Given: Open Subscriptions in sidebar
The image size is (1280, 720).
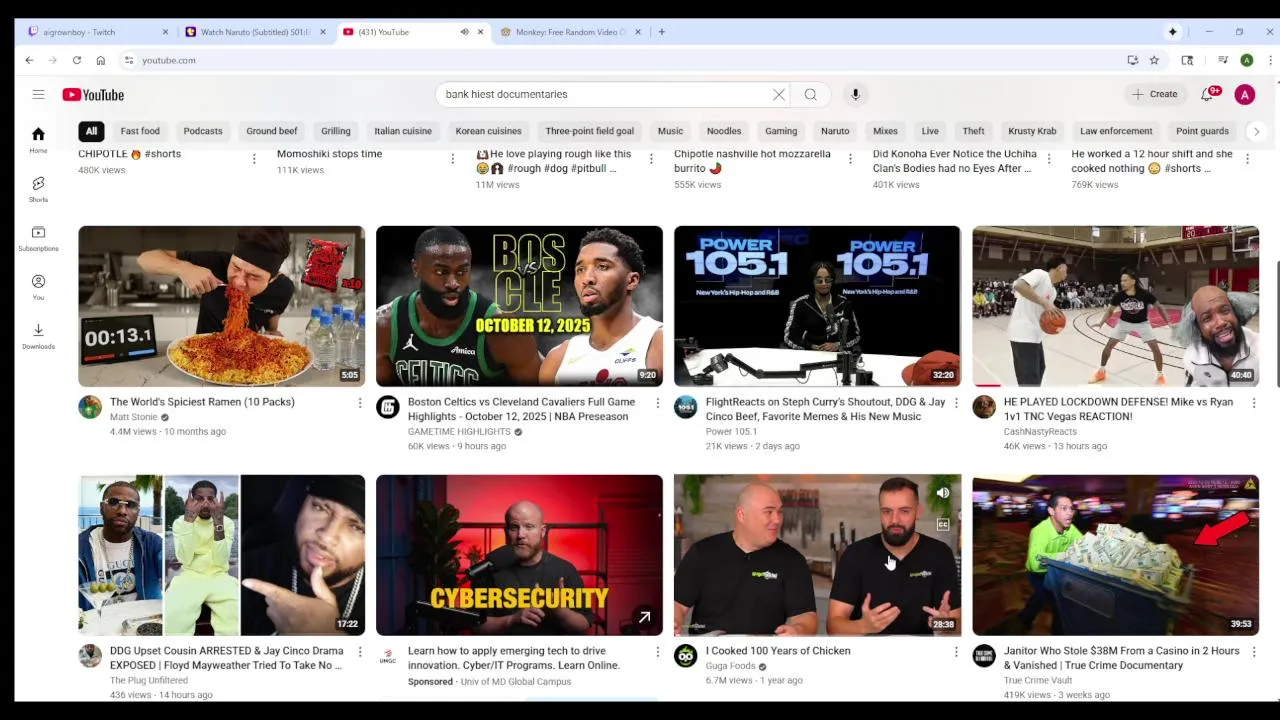Looking at the screenshot, I should tap(38, 238).
